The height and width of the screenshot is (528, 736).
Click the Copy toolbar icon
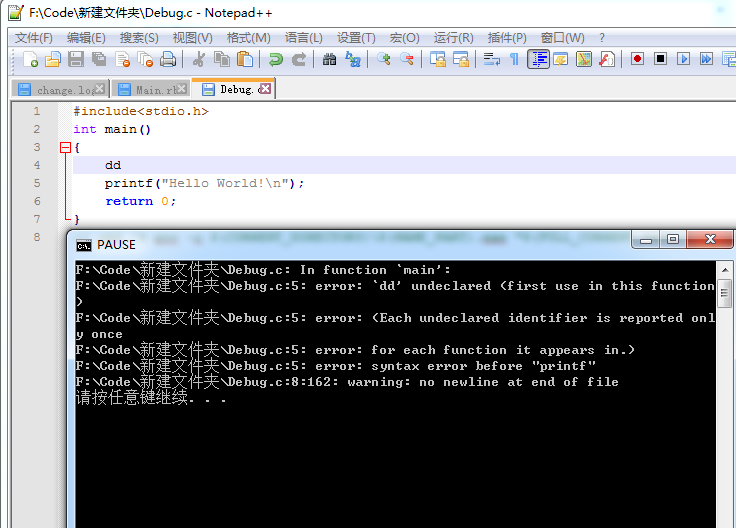[x=222, y=60]
